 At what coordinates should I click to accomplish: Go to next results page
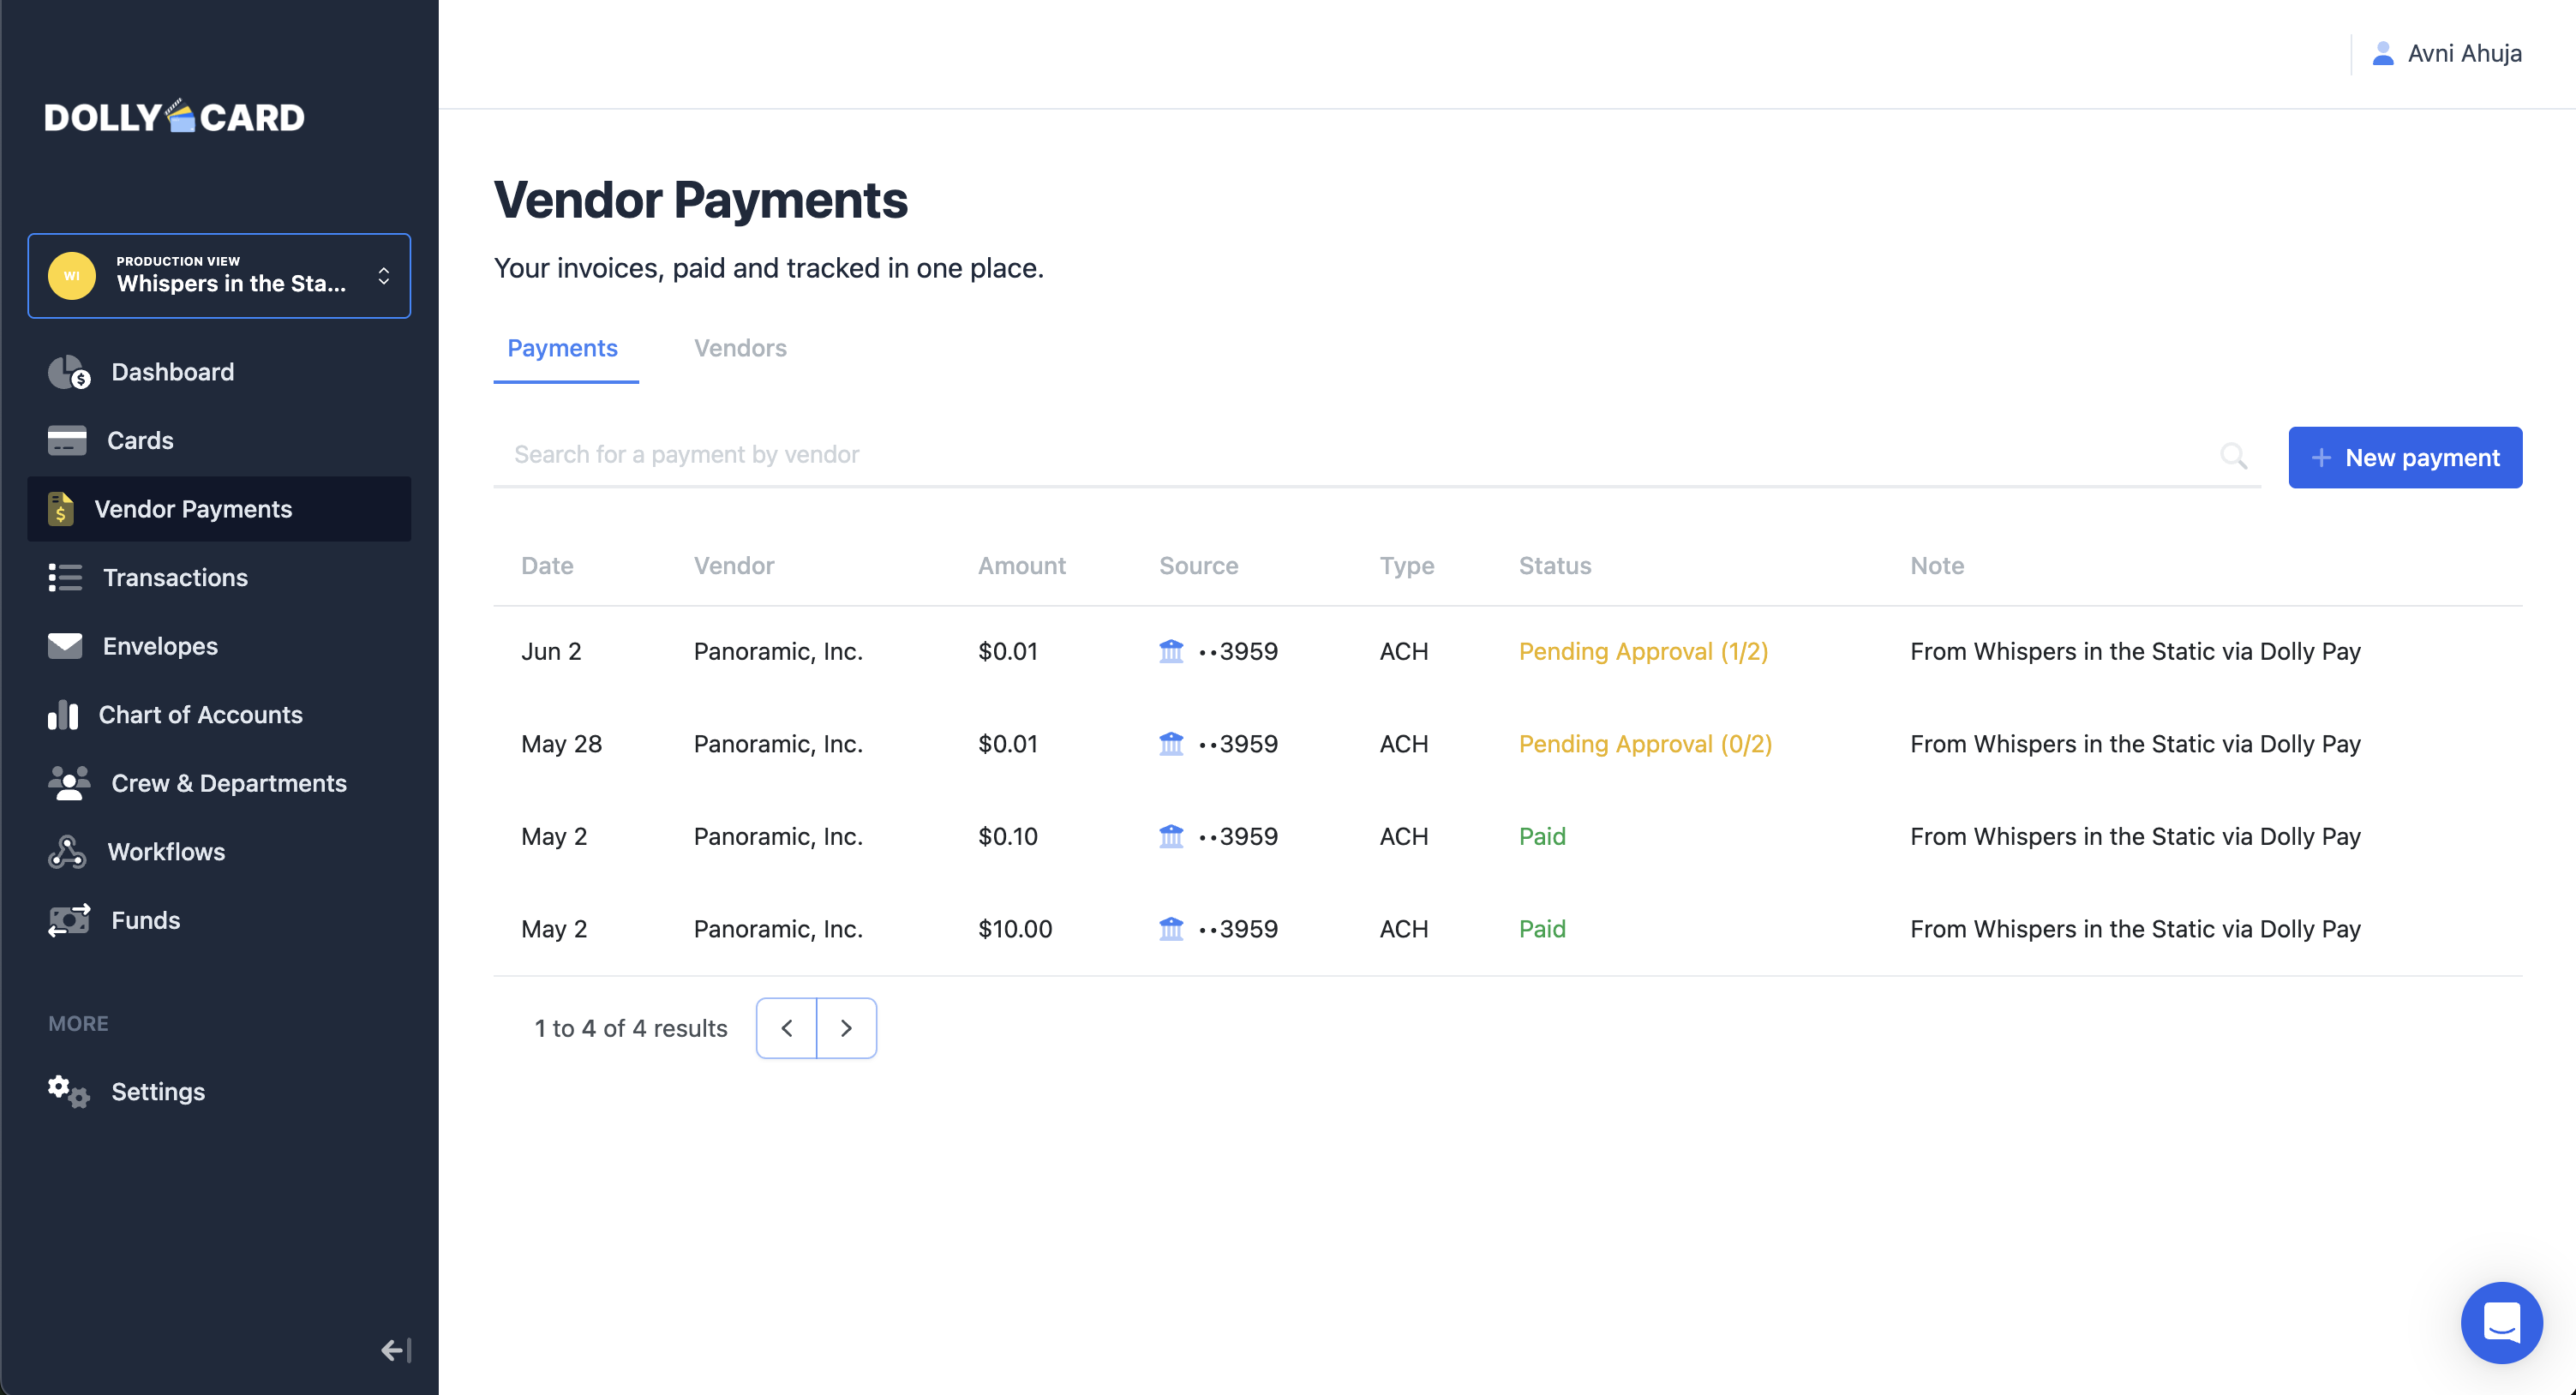846,1028
